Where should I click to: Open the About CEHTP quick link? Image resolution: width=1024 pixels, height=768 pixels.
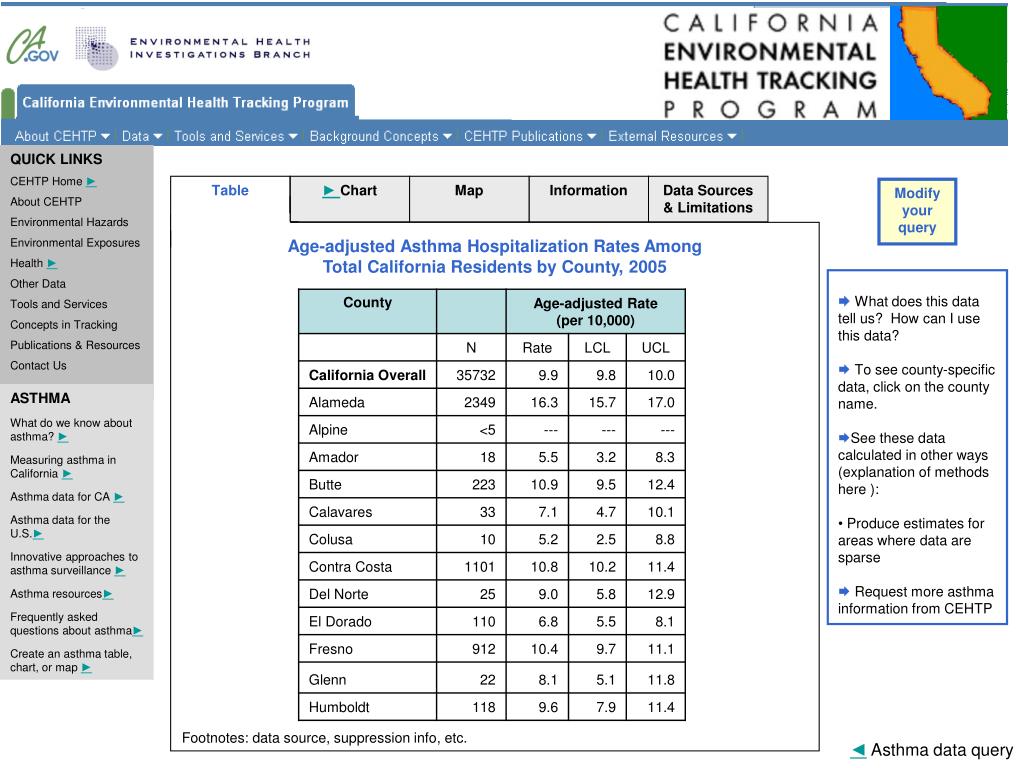[x=46, y=202]
